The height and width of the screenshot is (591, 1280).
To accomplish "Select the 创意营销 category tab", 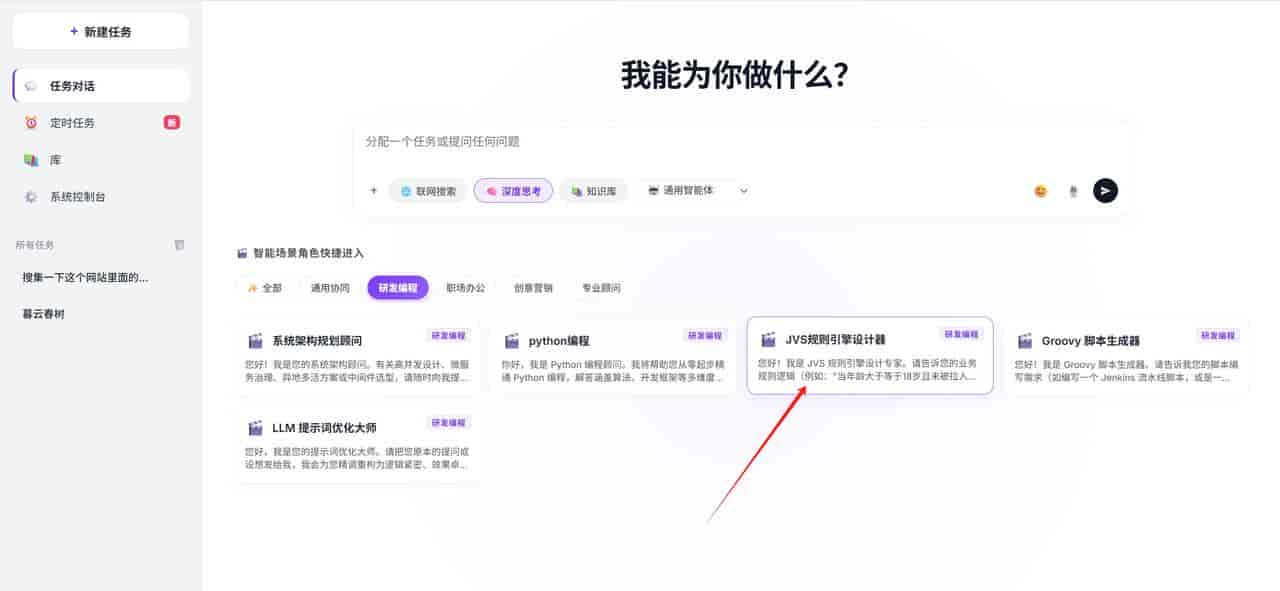I will pos(534,288).
